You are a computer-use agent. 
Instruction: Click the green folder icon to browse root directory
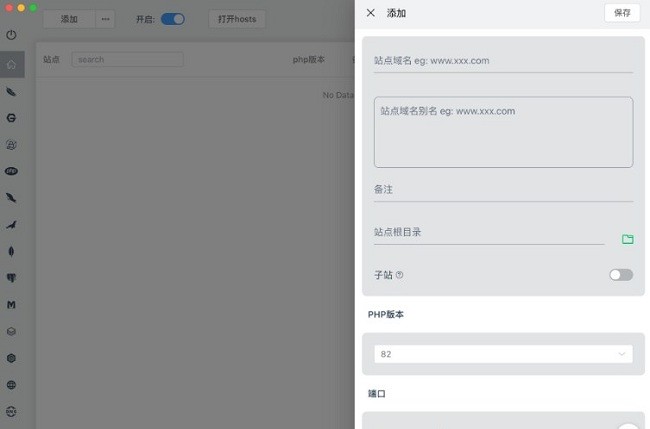[628, 239]
